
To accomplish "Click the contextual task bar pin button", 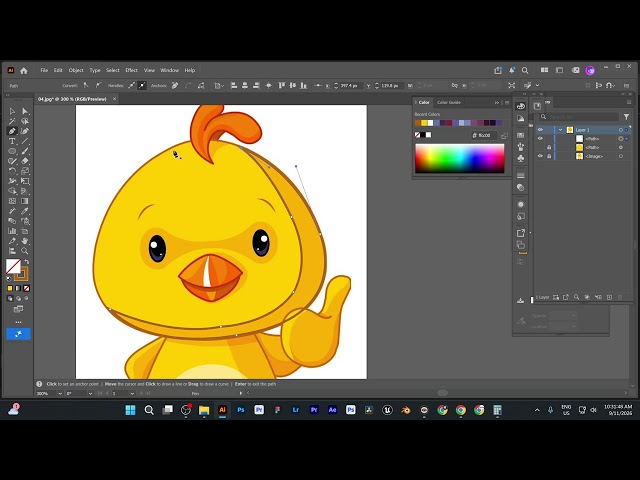I will coord(18,334).
